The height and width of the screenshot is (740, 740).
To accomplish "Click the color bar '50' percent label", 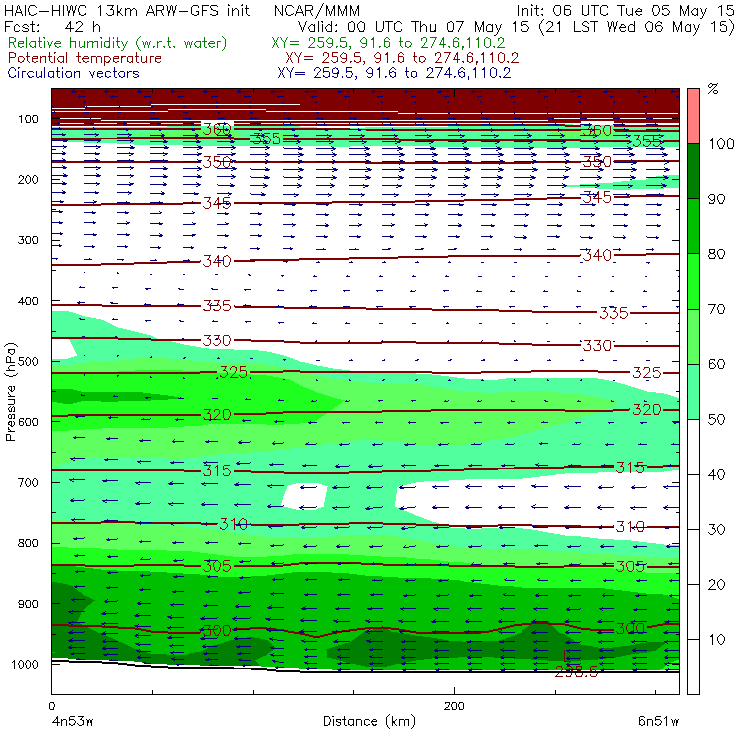I will (x=716, y=419).
